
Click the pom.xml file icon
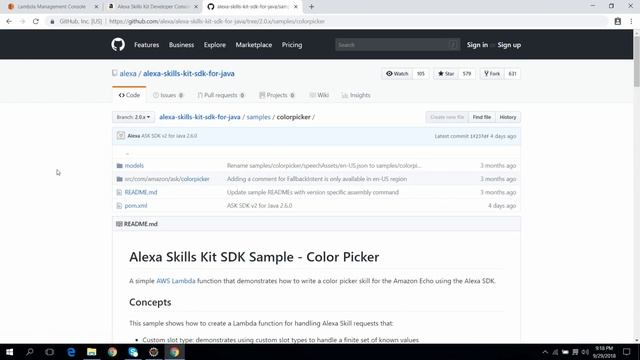click(119, 206)
